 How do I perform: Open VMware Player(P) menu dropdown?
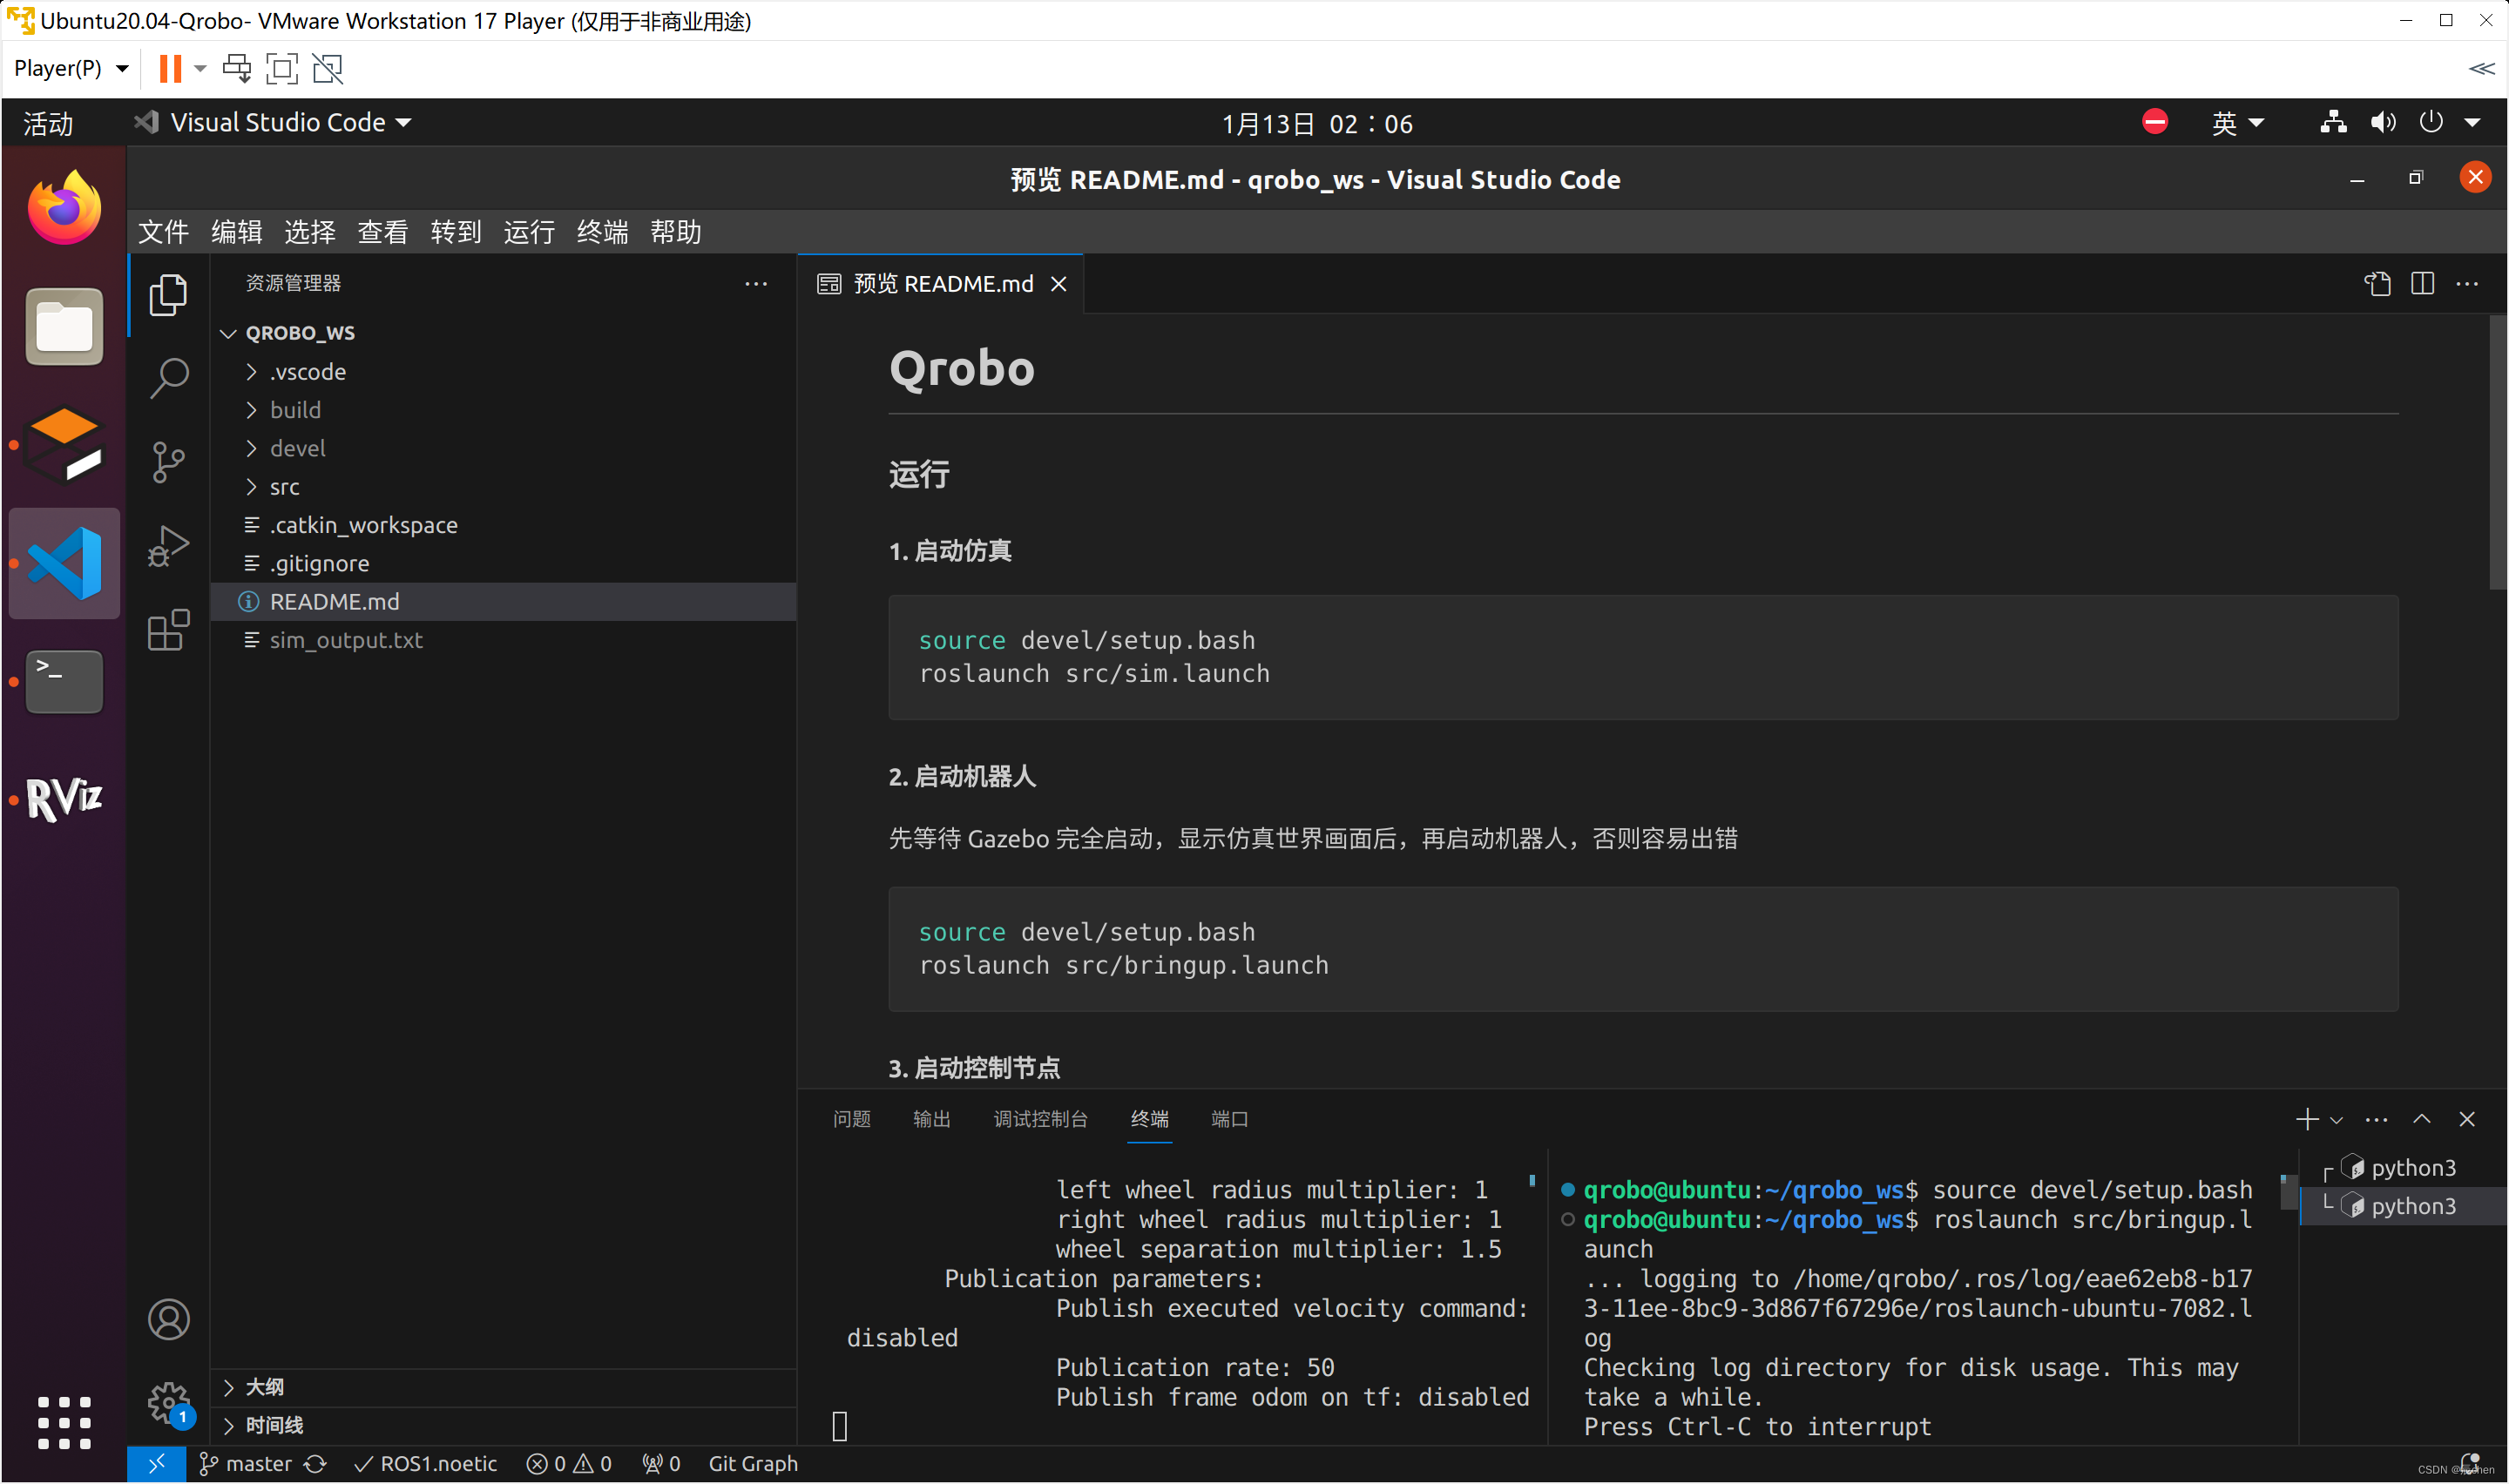tap(71, 68)
